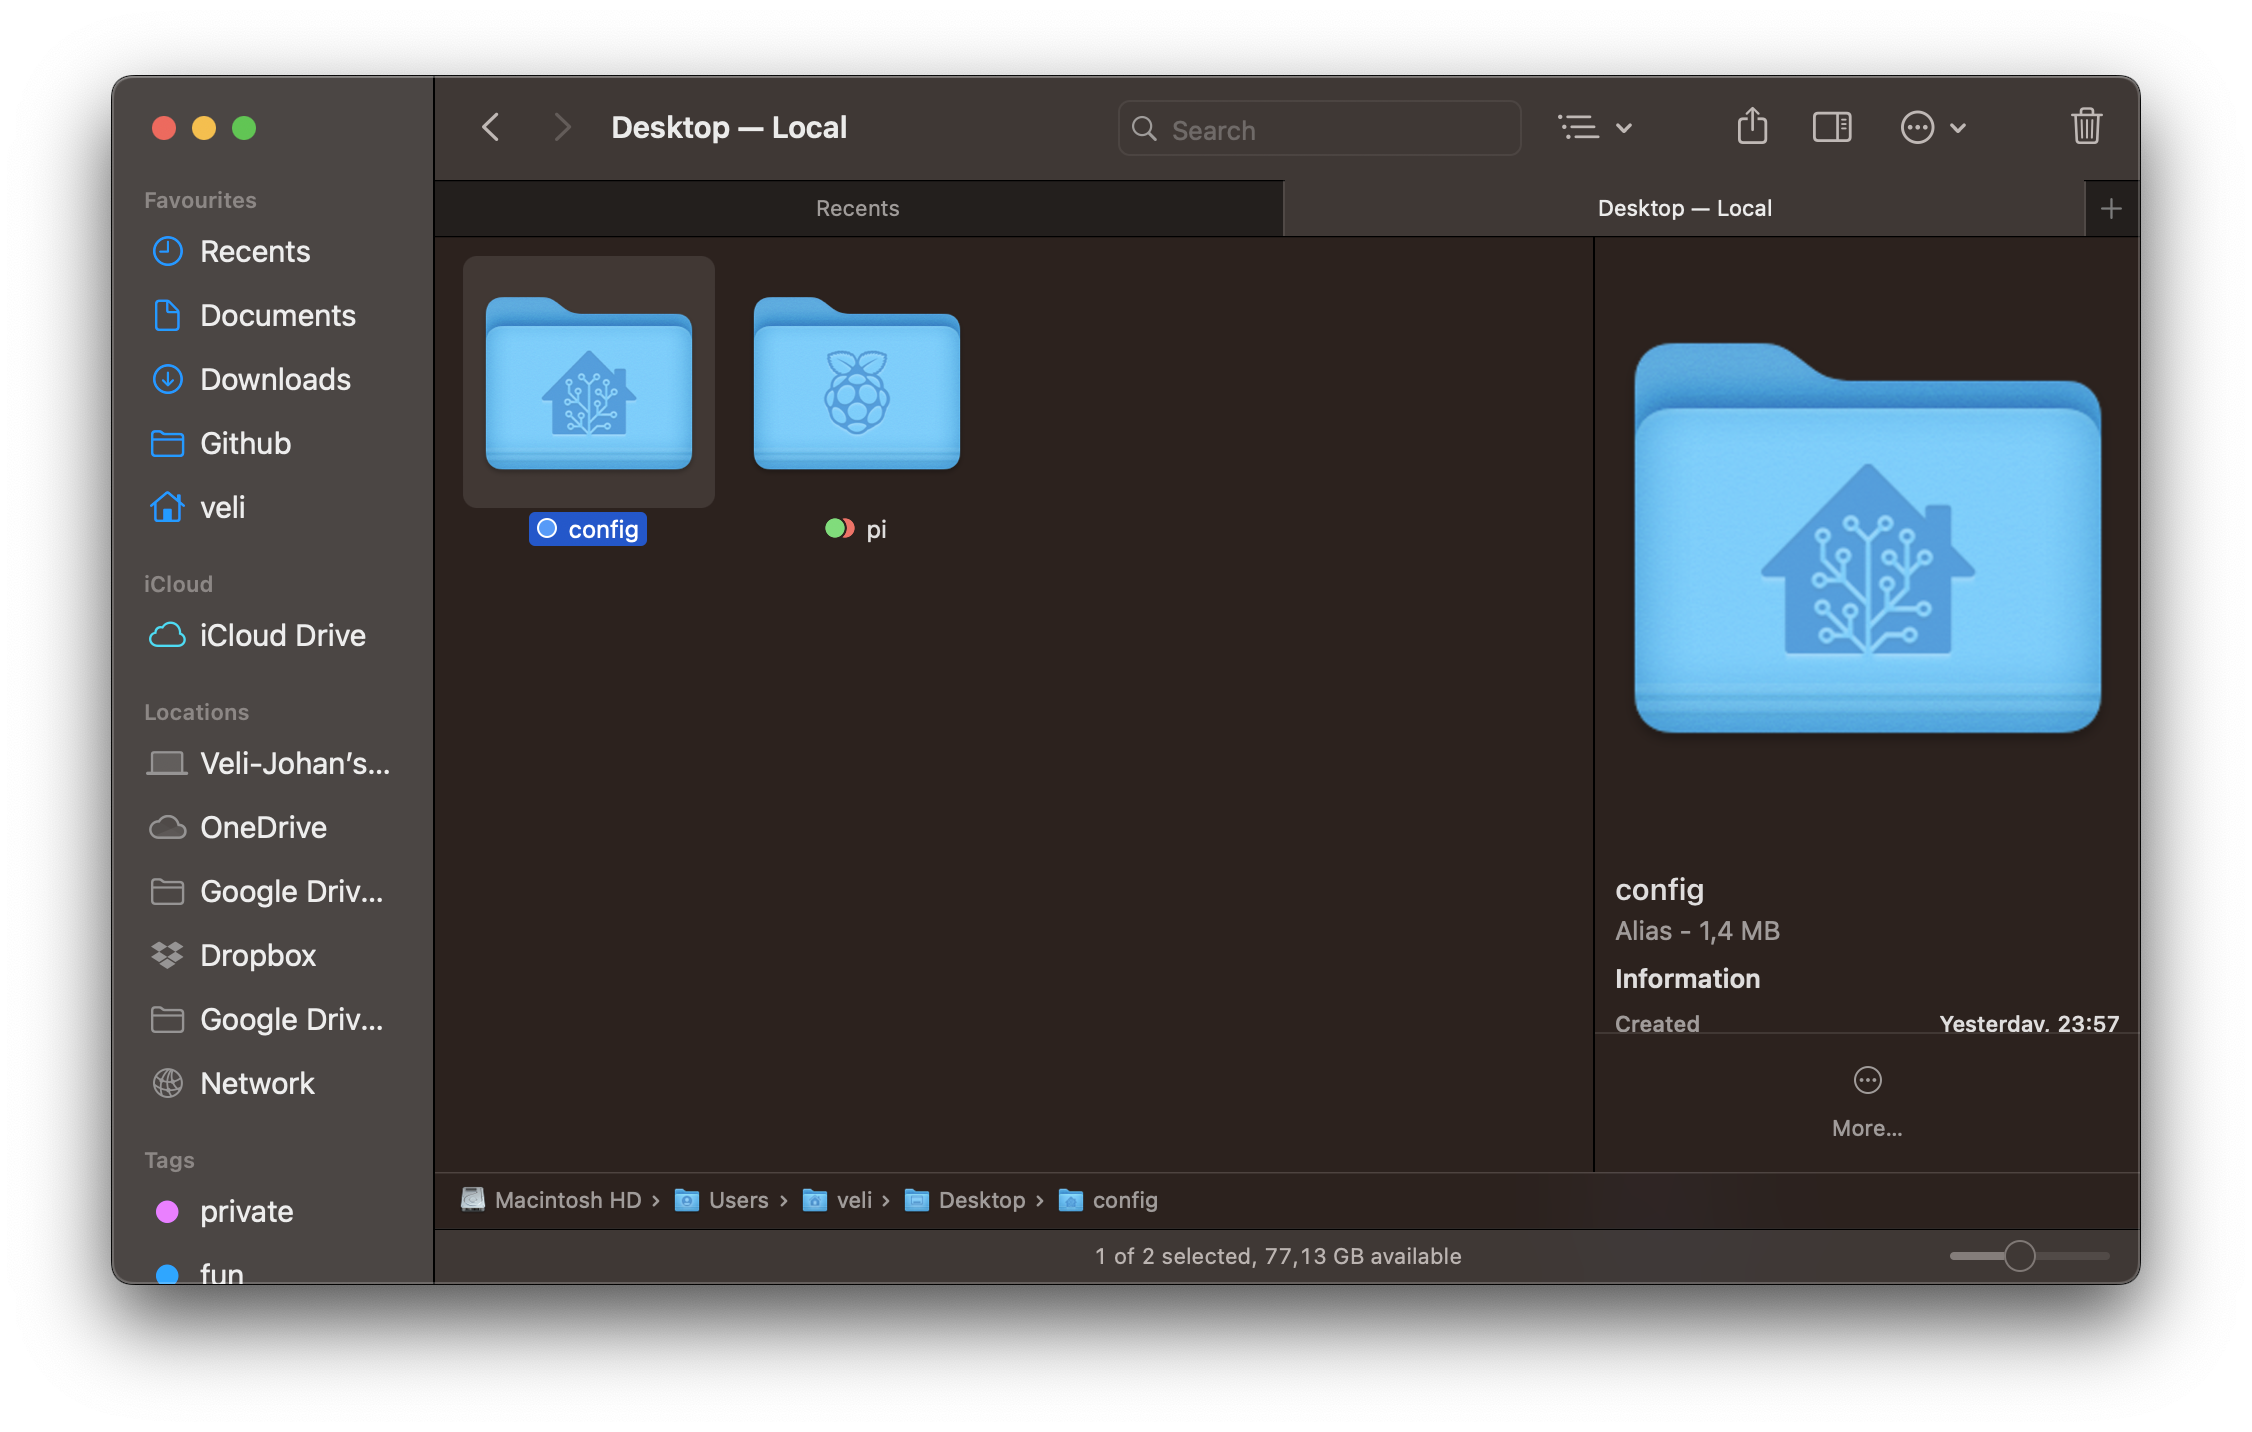2252x1432 pixels.
Task: Click the Dropbox icon in sidebar
Action: [172, 954]
